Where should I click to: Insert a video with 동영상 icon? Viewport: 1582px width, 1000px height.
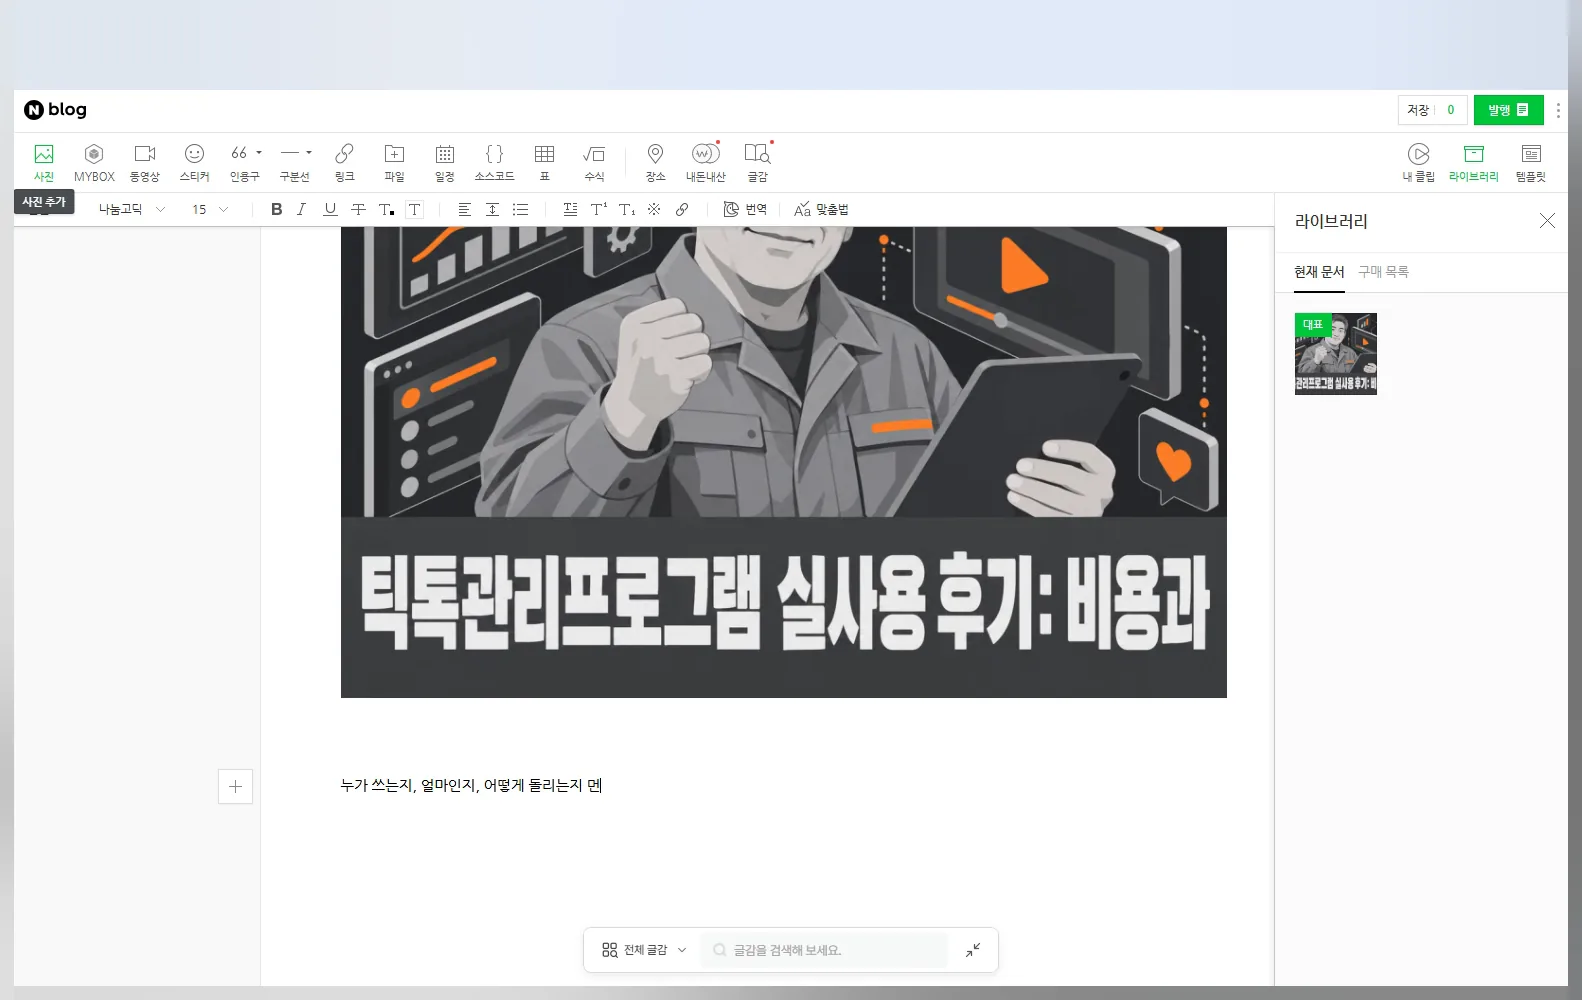click(x=145, y=162)
